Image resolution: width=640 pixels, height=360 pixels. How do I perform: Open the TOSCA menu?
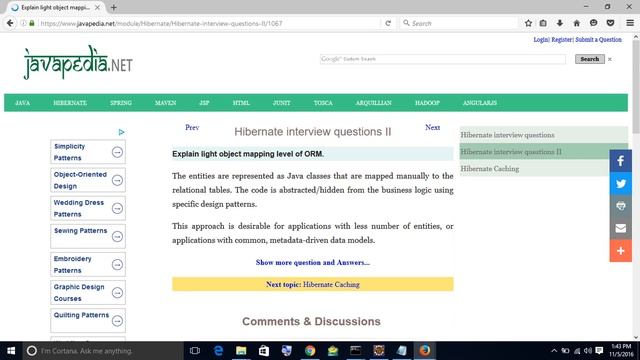point(323,103)
